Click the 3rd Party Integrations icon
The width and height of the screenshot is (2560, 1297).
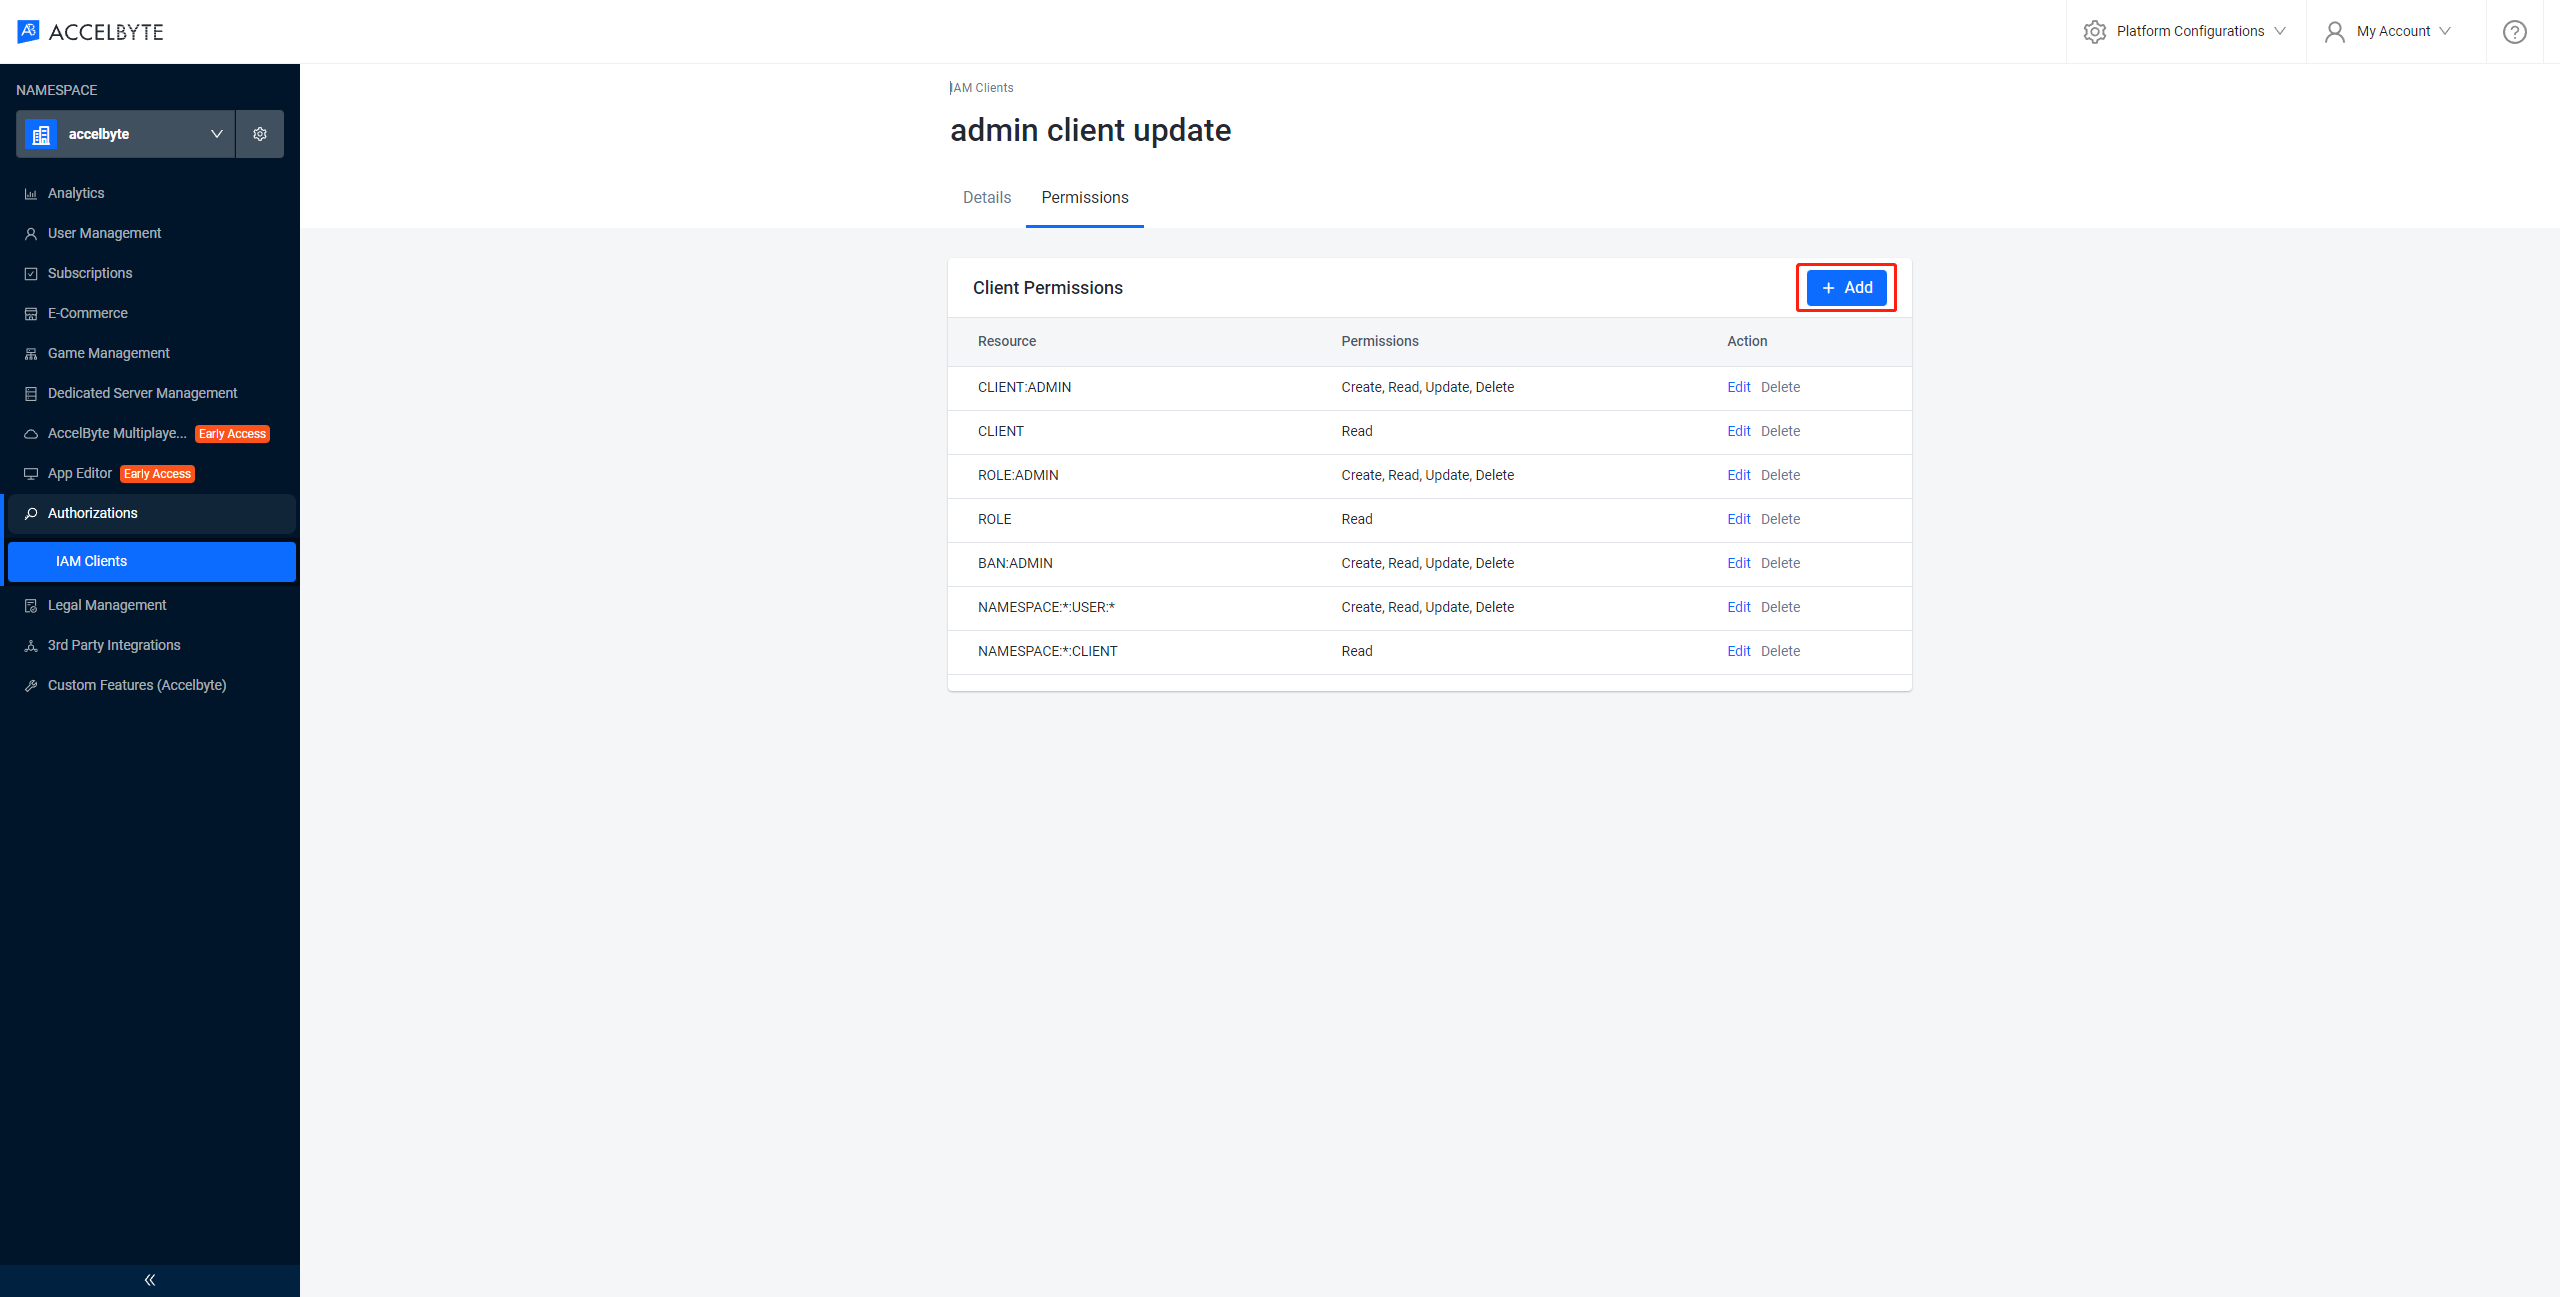[x=33, y=645]
